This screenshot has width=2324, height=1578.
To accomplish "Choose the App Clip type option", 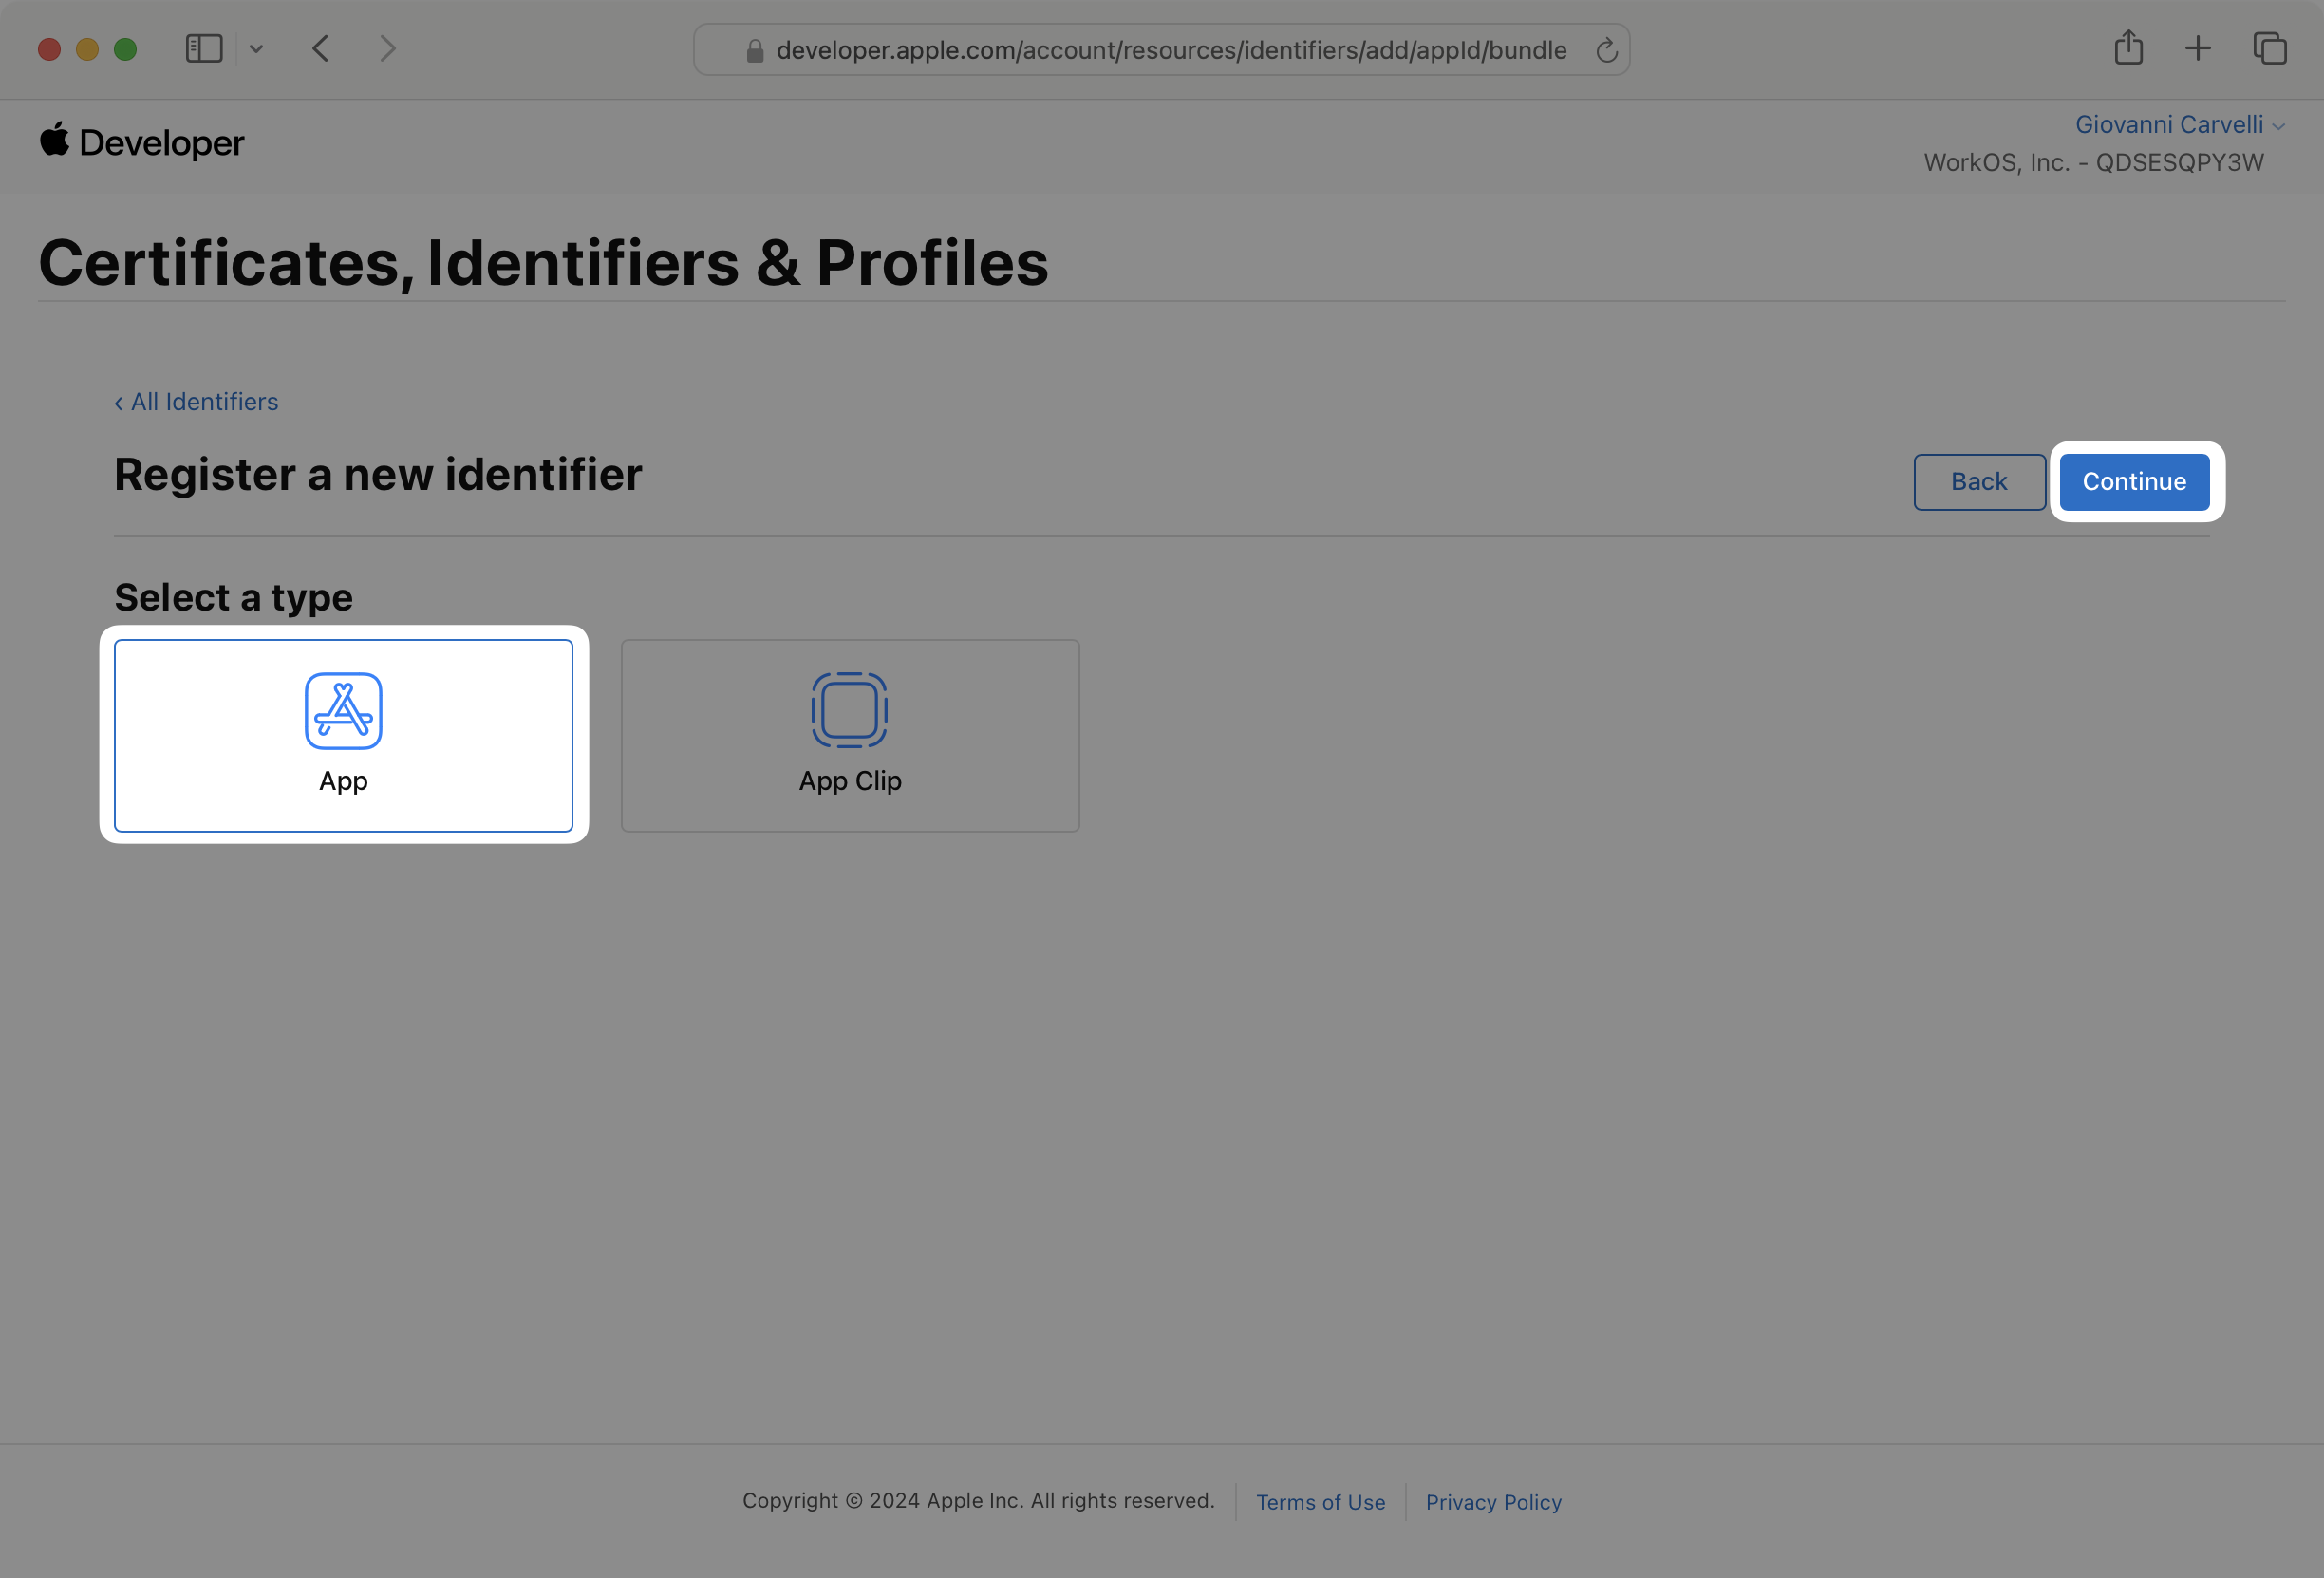I will point(850,735).
